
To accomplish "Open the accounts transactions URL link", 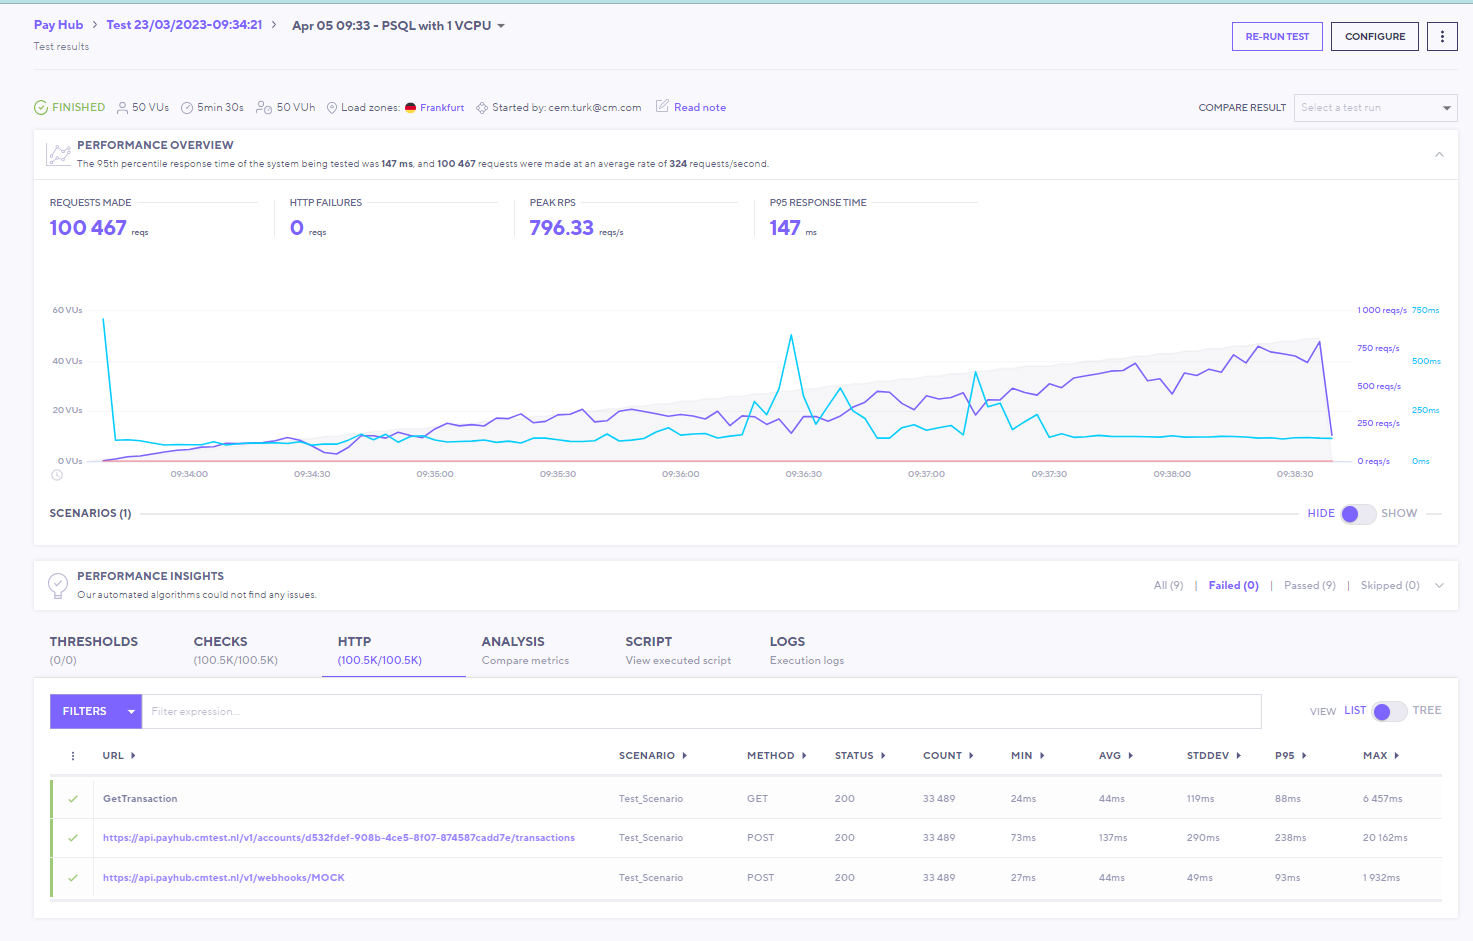I will 339,838.
